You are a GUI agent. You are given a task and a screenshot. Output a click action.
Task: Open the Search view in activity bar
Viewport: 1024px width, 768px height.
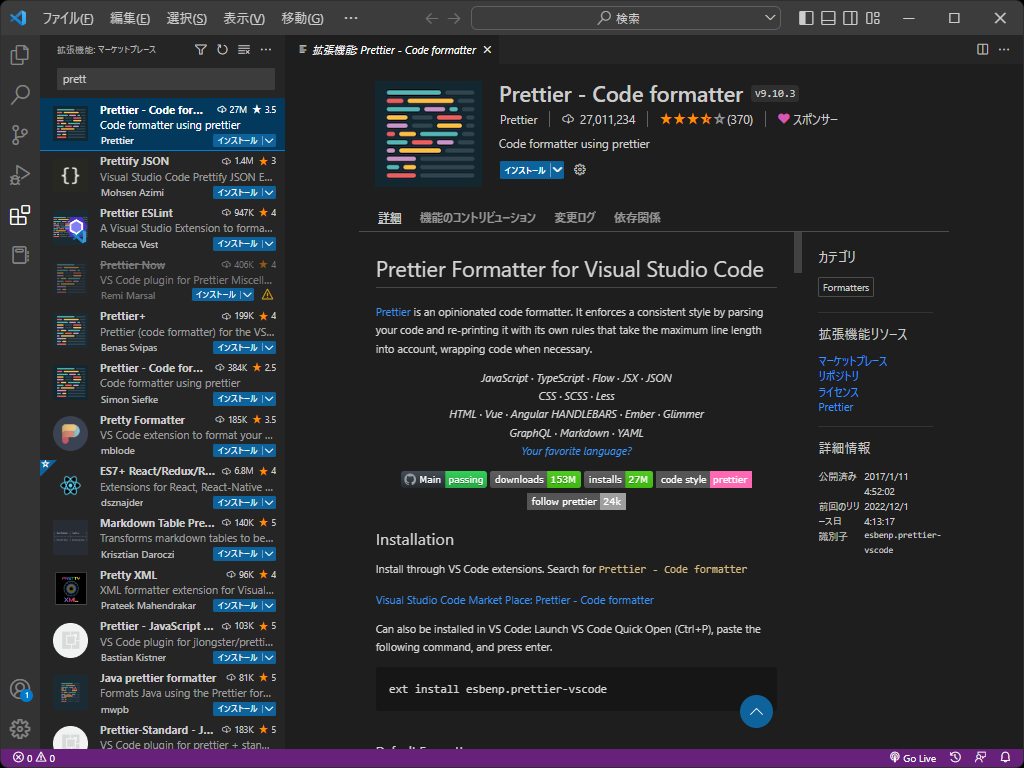20,95
